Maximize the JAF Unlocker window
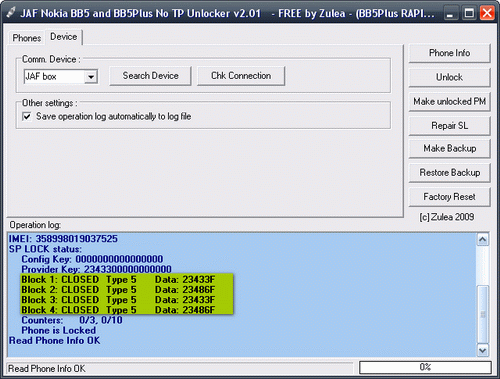Screen dimensions: 500x379 click(x=469, y=13)
